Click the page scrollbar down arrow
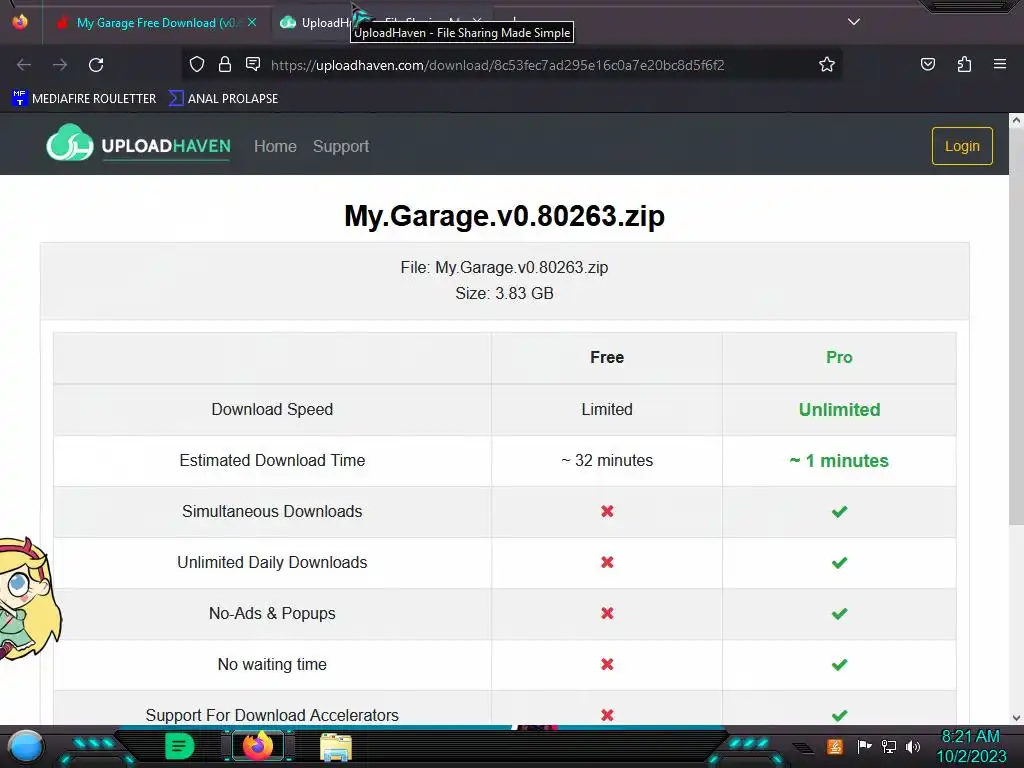Image resolution: width=1024 pixels, height=768 pixels. pos(1016,718)
